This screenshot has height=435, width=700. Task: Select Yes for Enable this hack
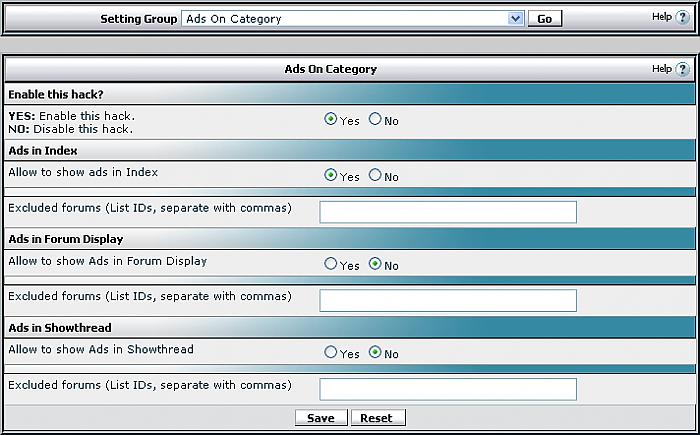[x=331, y=120]
